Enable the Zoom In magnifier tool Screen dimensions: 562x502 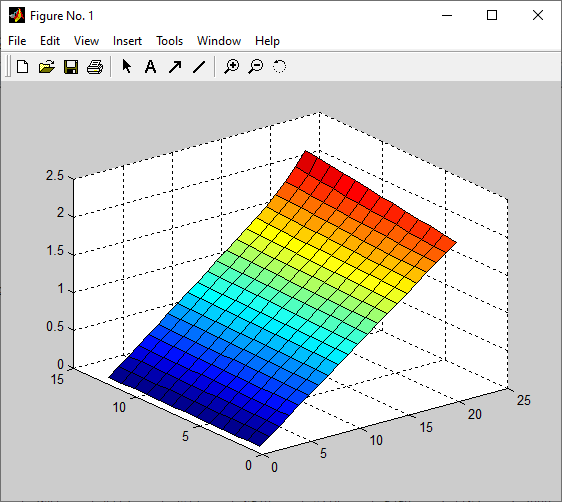click(x=232, y=67)
